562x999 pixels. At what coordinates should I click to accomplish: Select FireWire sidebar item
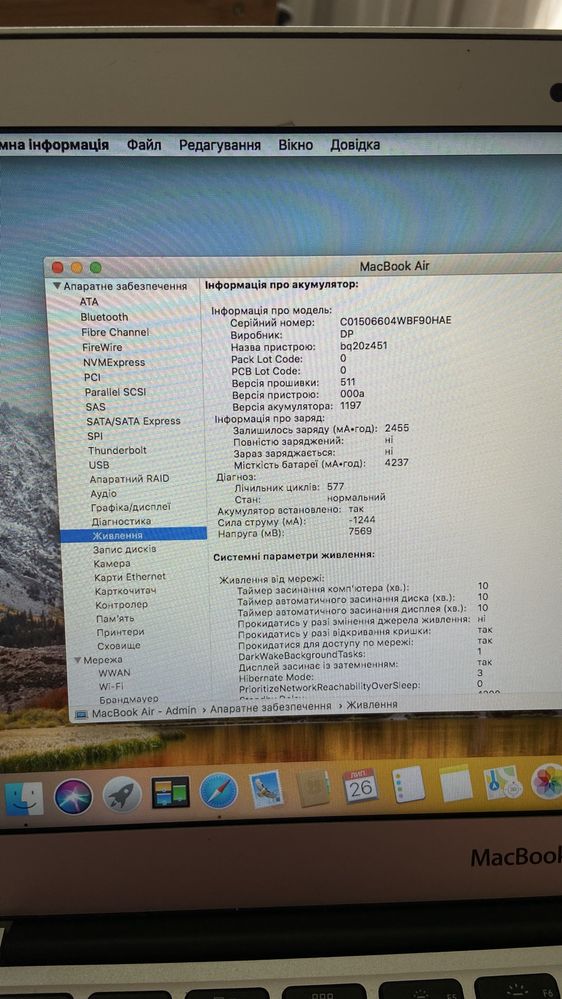click(x=102, y=347)
